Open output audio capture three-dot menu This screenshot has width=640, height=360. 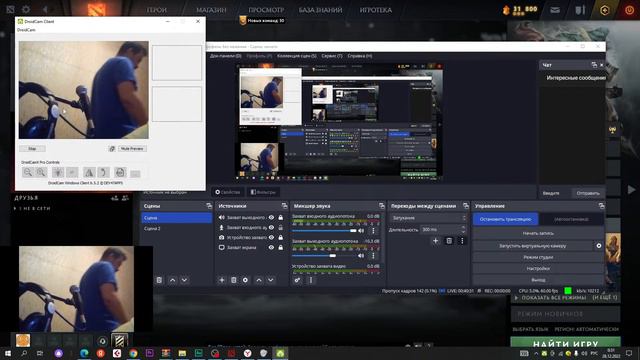[373, 256]
